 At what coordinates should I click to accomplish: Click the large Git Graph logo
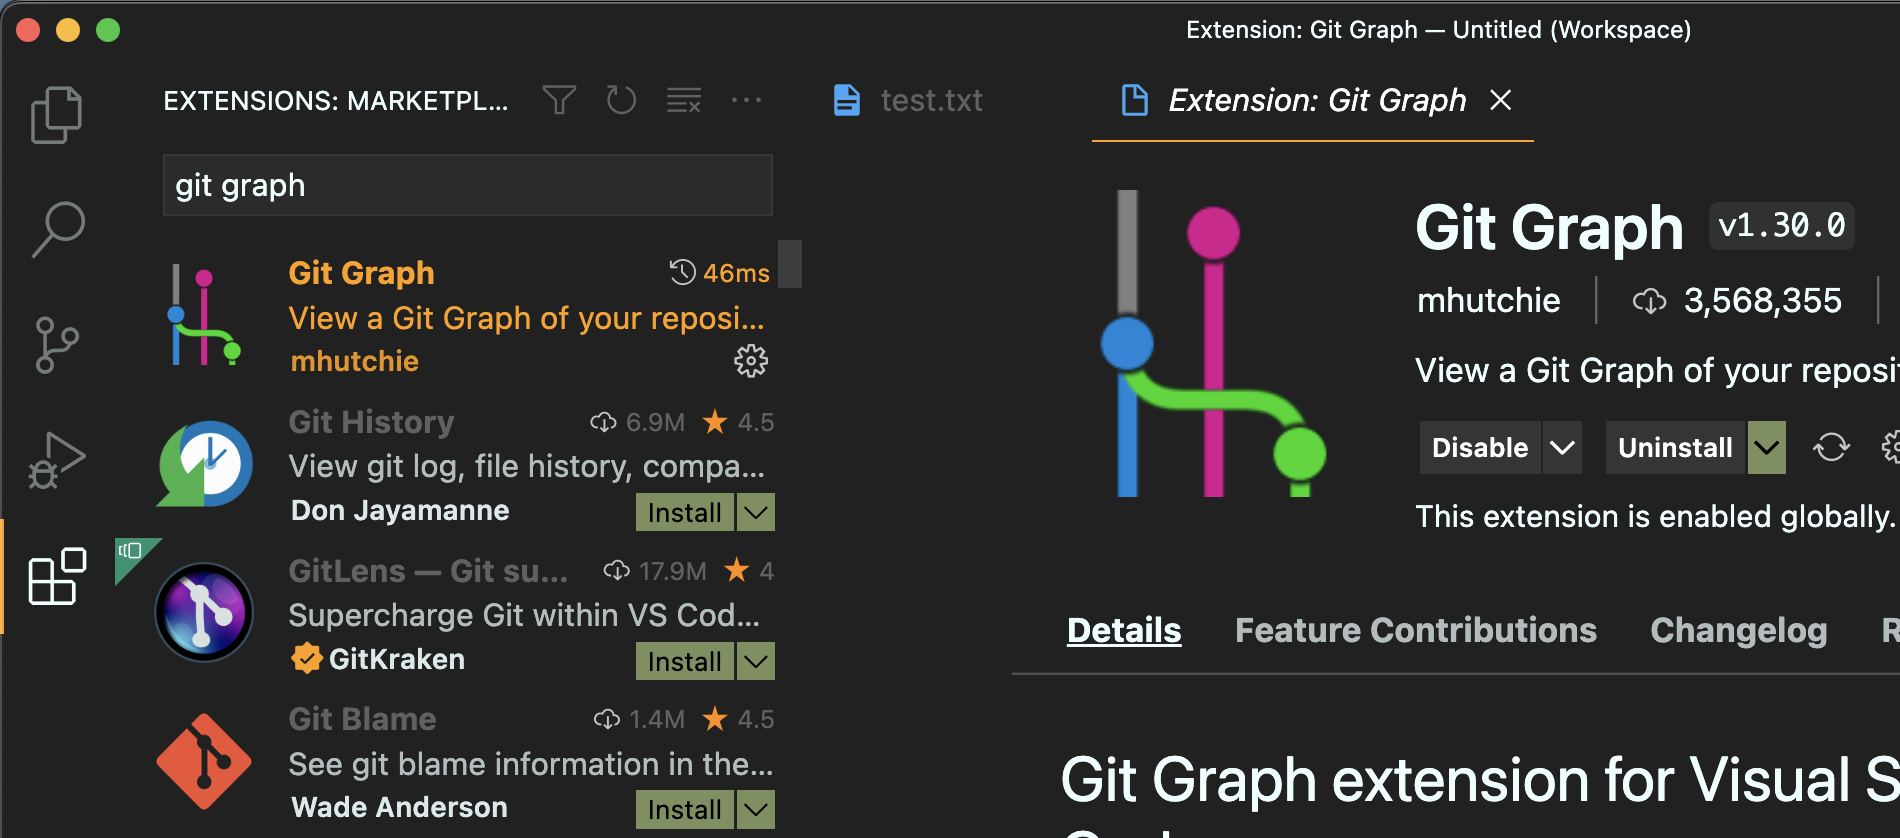[1213, 344]
